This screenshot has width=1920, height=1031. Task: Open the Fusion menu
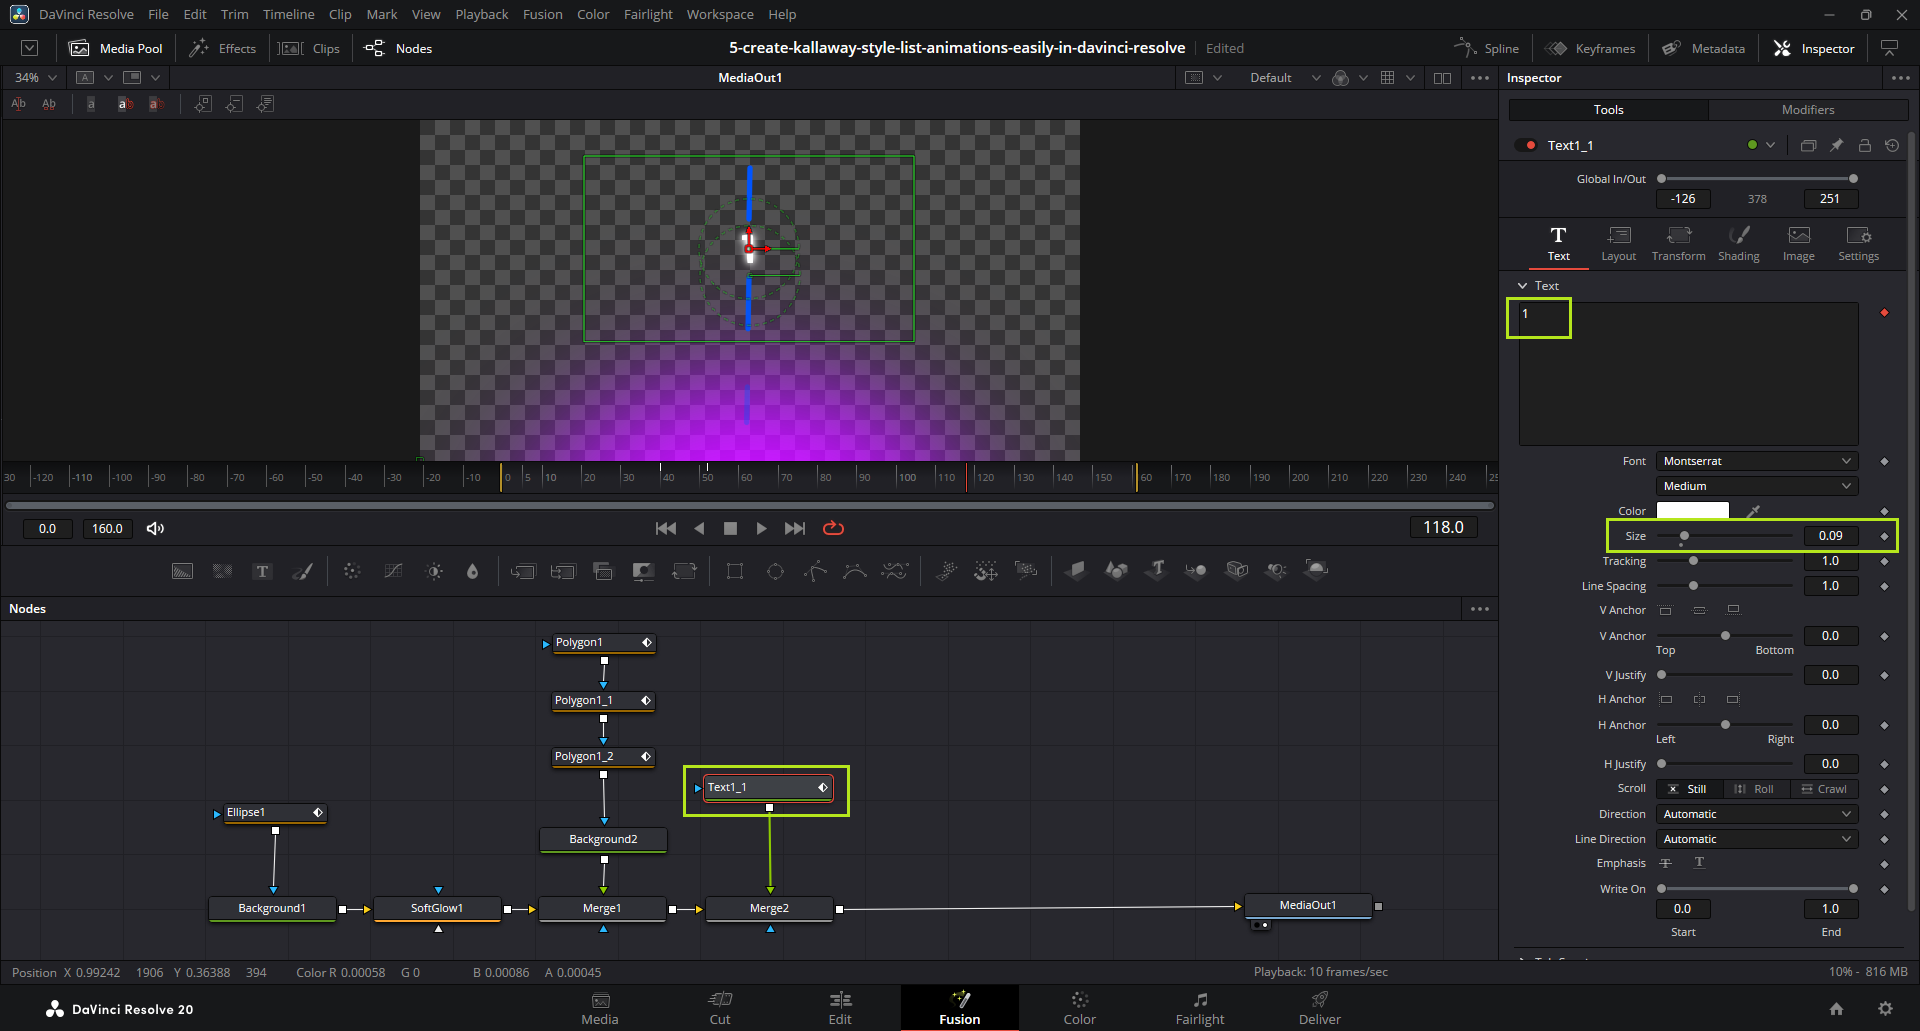click(542, 14)
